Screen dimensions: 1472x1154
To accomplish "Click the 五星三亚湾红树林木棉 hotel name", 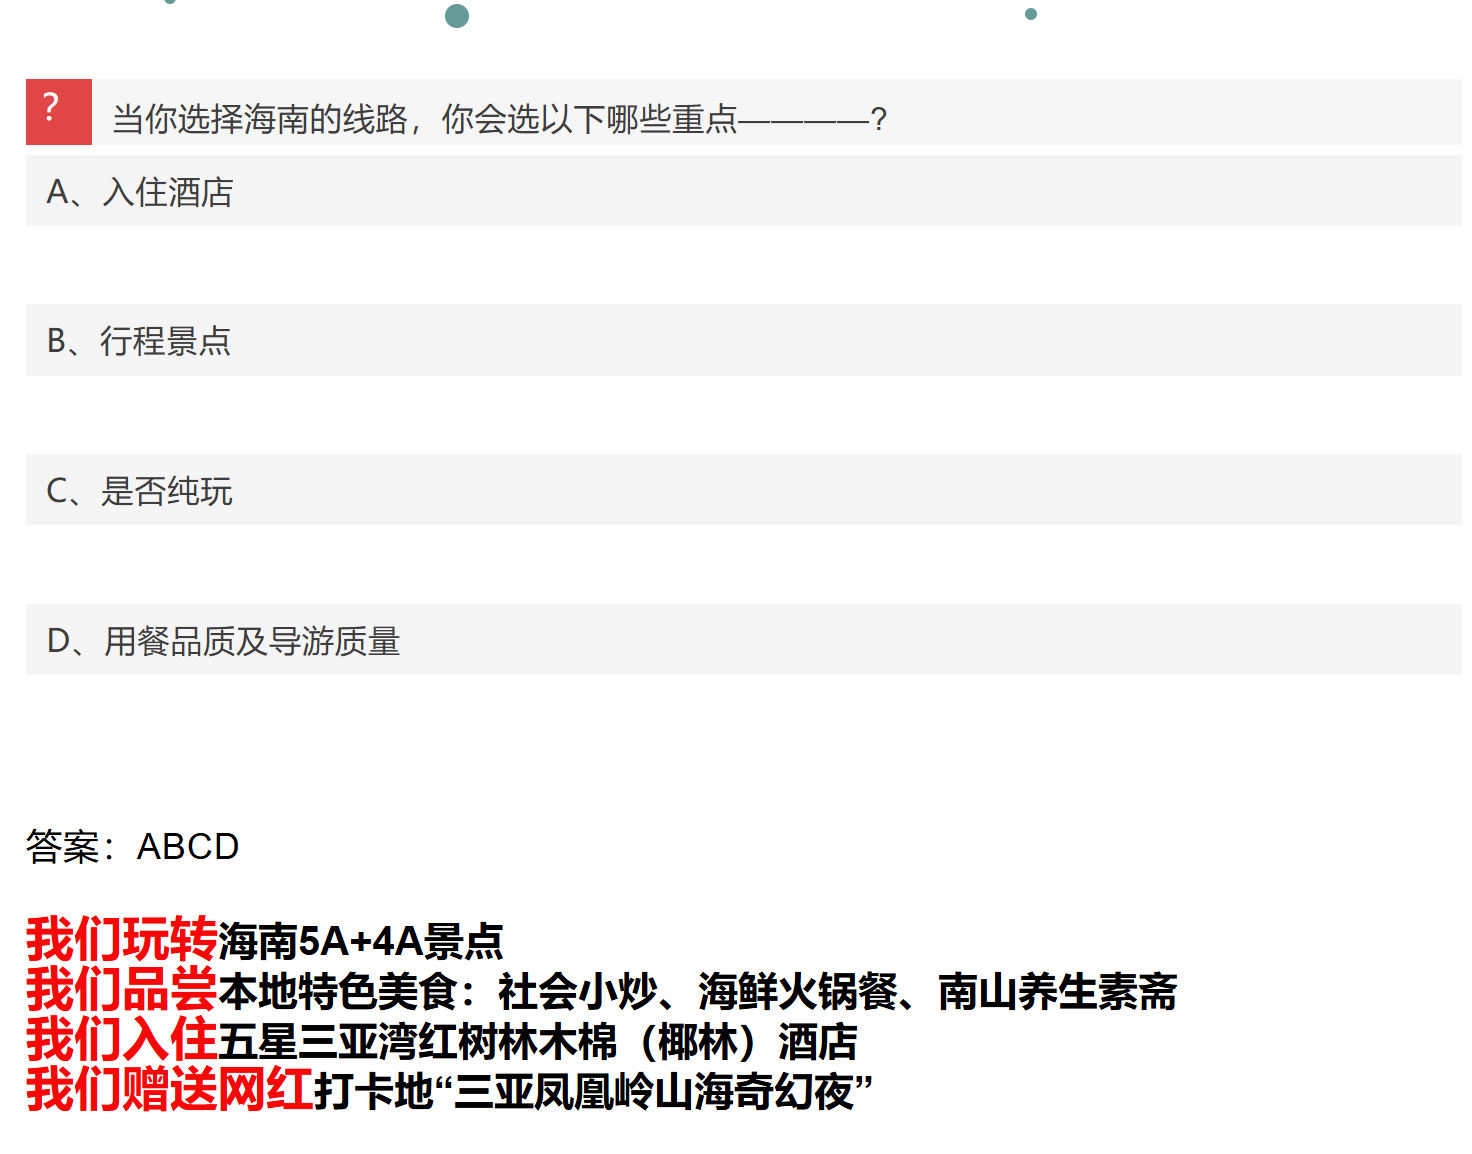I will 417,1042.
